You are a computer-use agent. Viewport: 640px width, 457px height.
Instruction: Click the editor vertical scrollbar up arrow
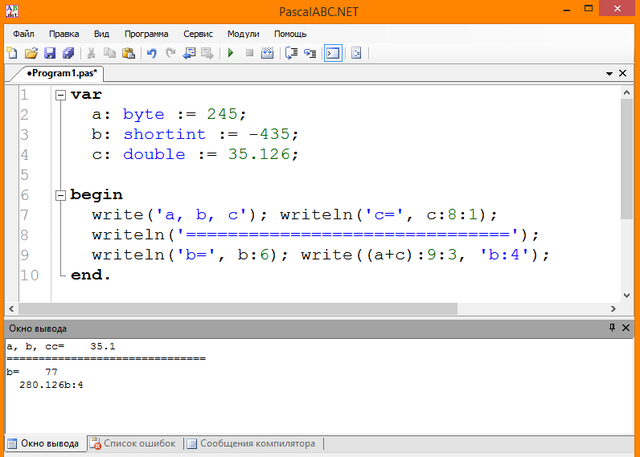pyautogui.click(x=627, y=93)
